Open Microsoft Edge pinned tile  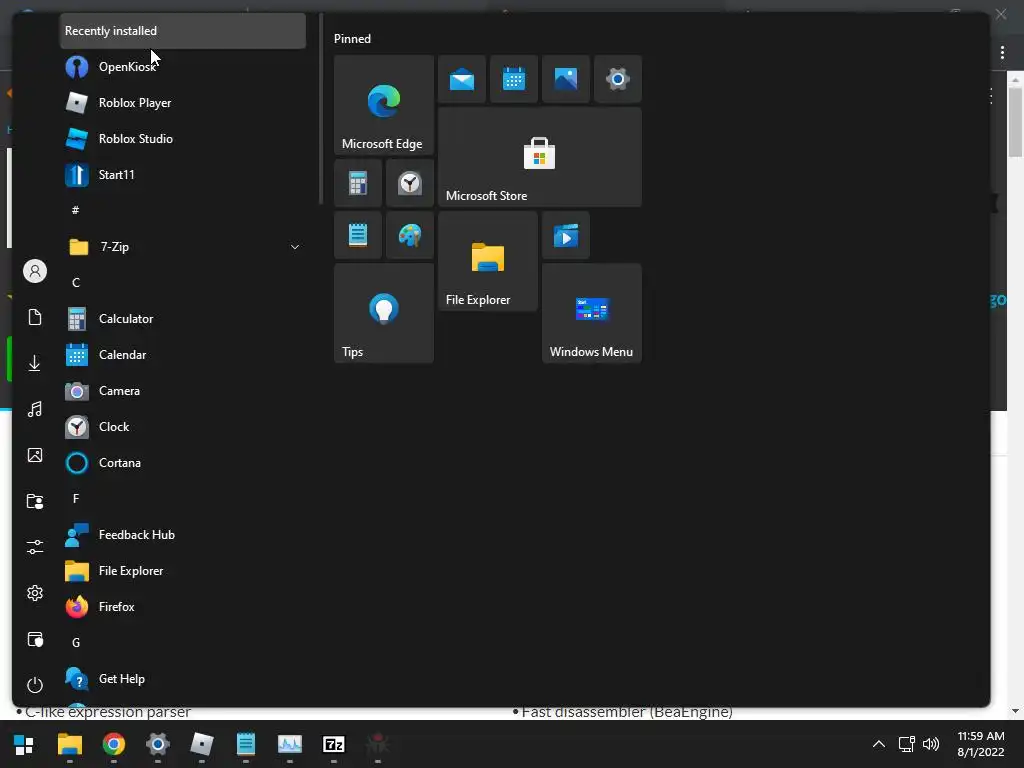tap(384, 104)
